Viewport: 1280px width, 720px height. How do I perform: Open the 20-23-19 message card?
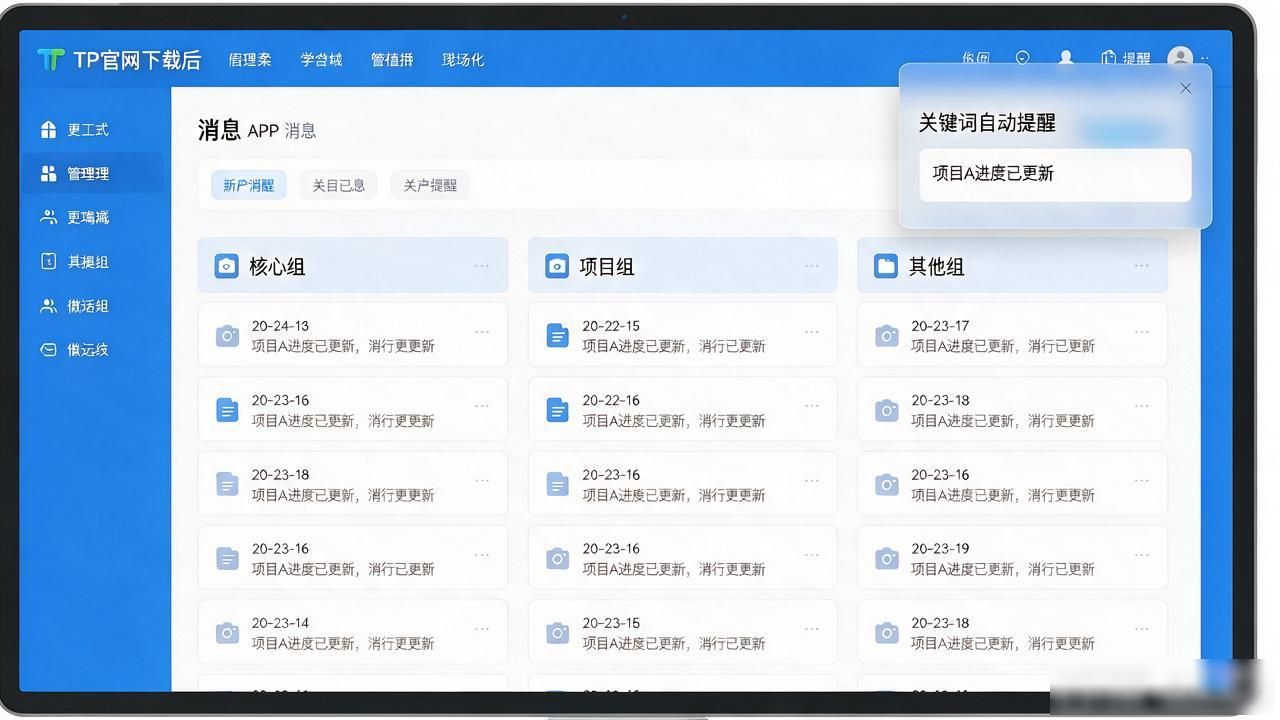pos(1012,558)
